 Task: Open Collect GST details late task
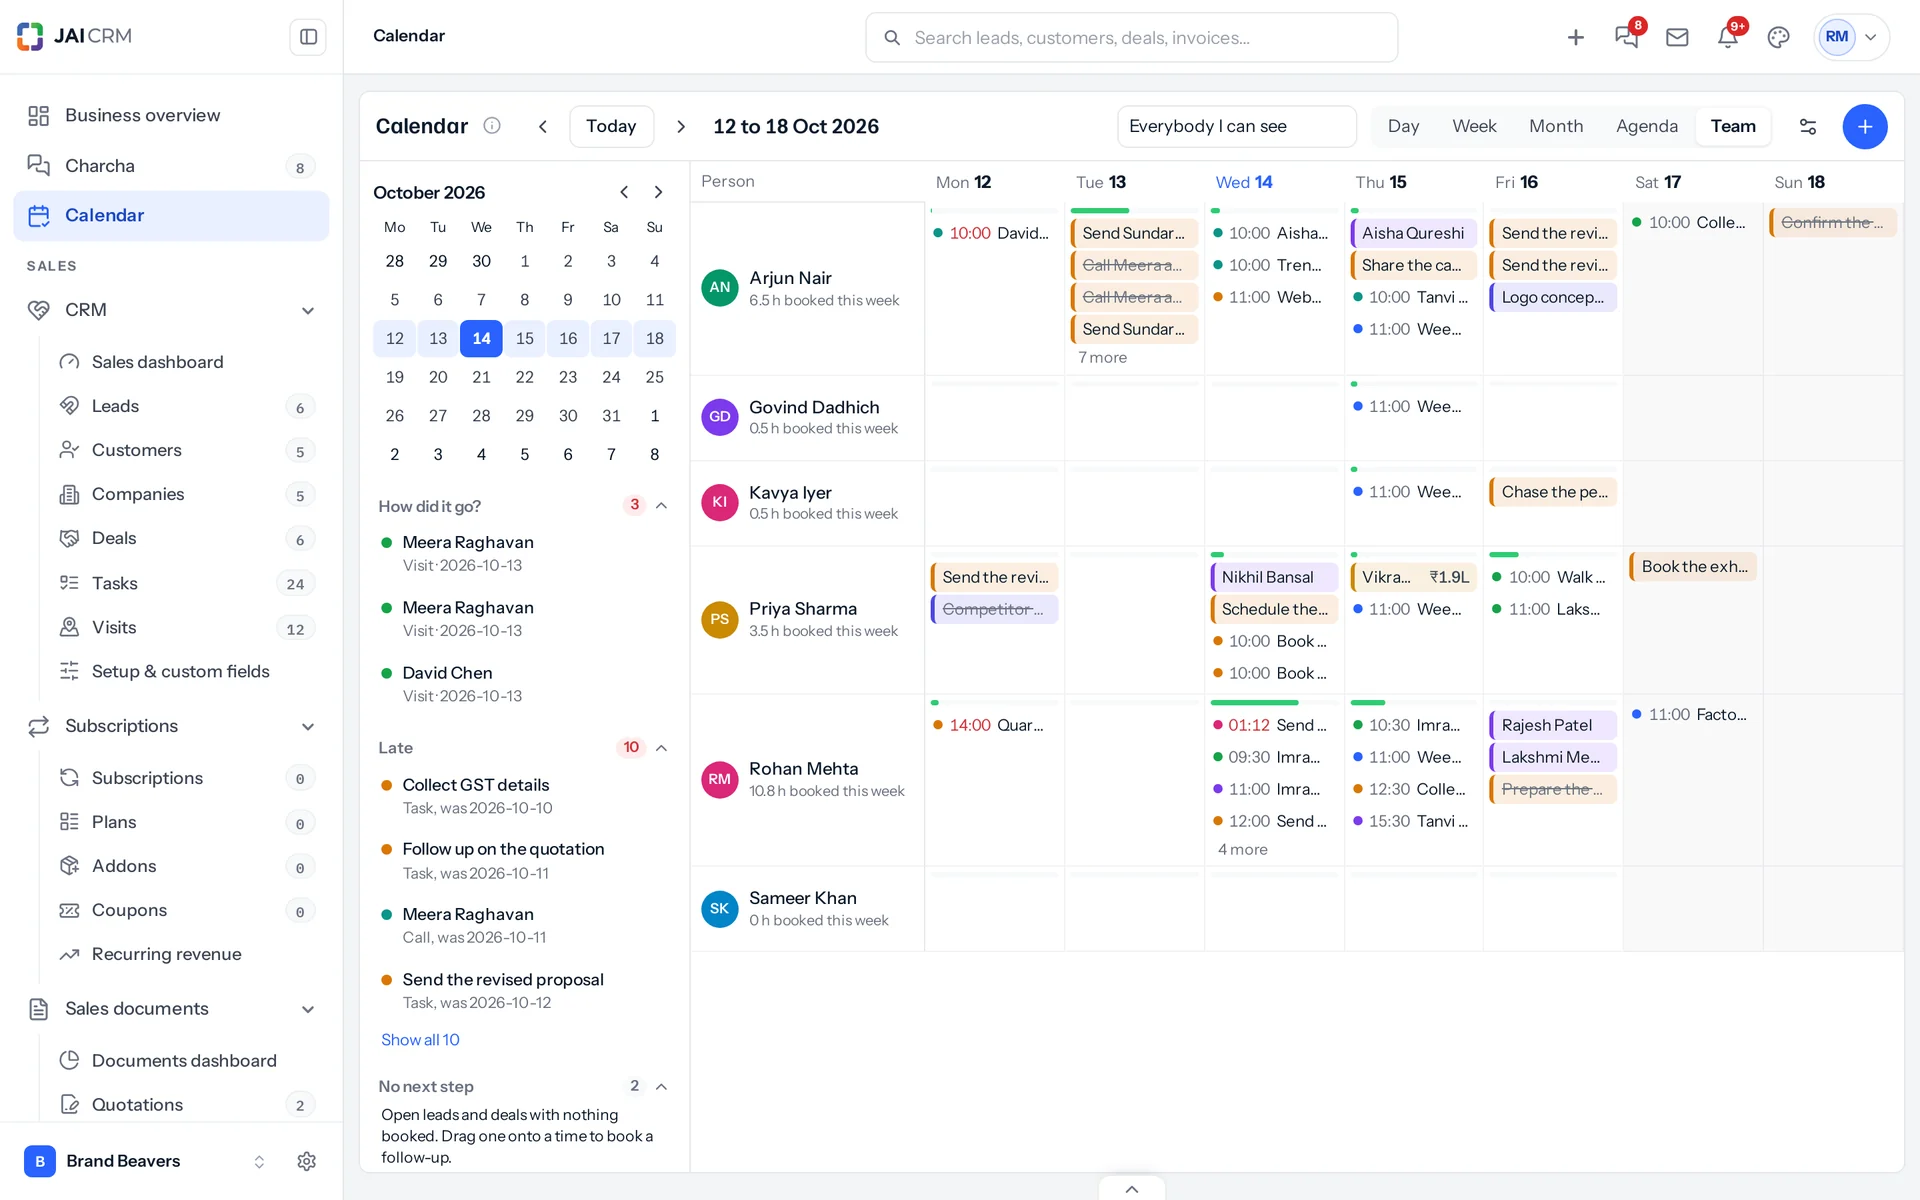(525, 796)
